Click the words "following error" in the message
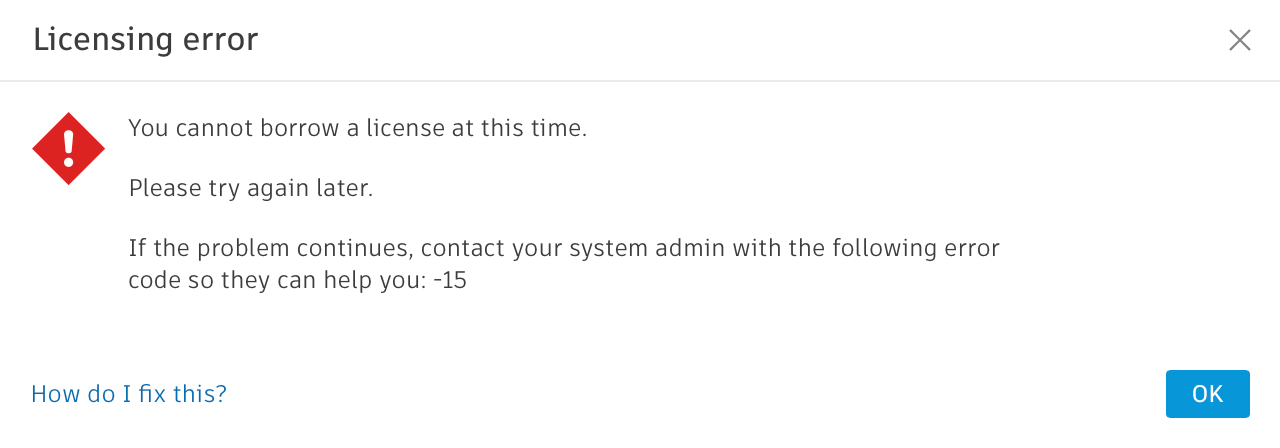 click(916, 248)
